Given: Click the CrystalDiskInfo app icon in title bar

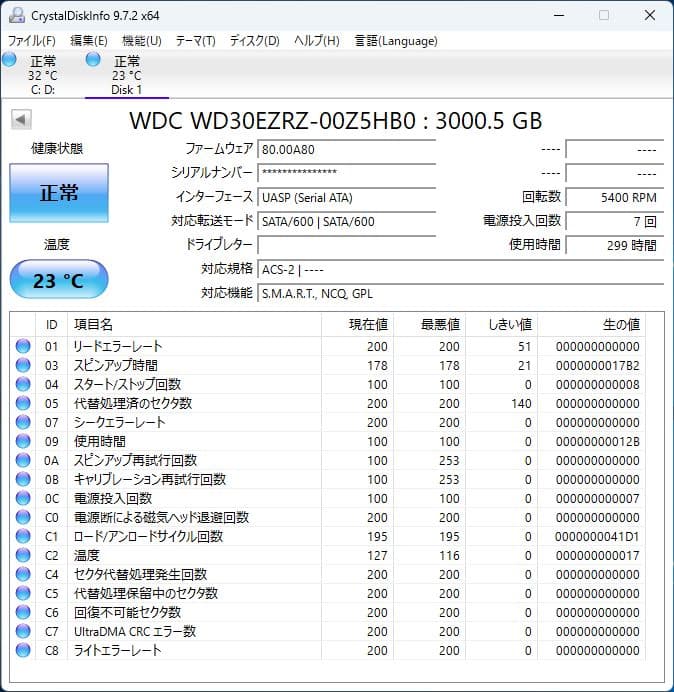Looking at the screenshot, I should point(17,15).
